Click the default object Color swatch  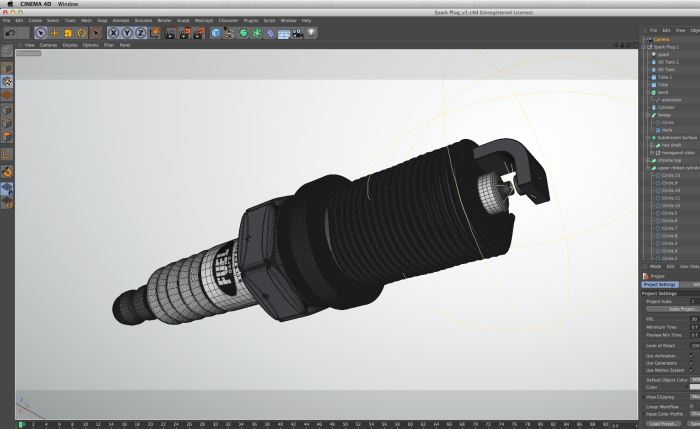click(x=695, y=387)
